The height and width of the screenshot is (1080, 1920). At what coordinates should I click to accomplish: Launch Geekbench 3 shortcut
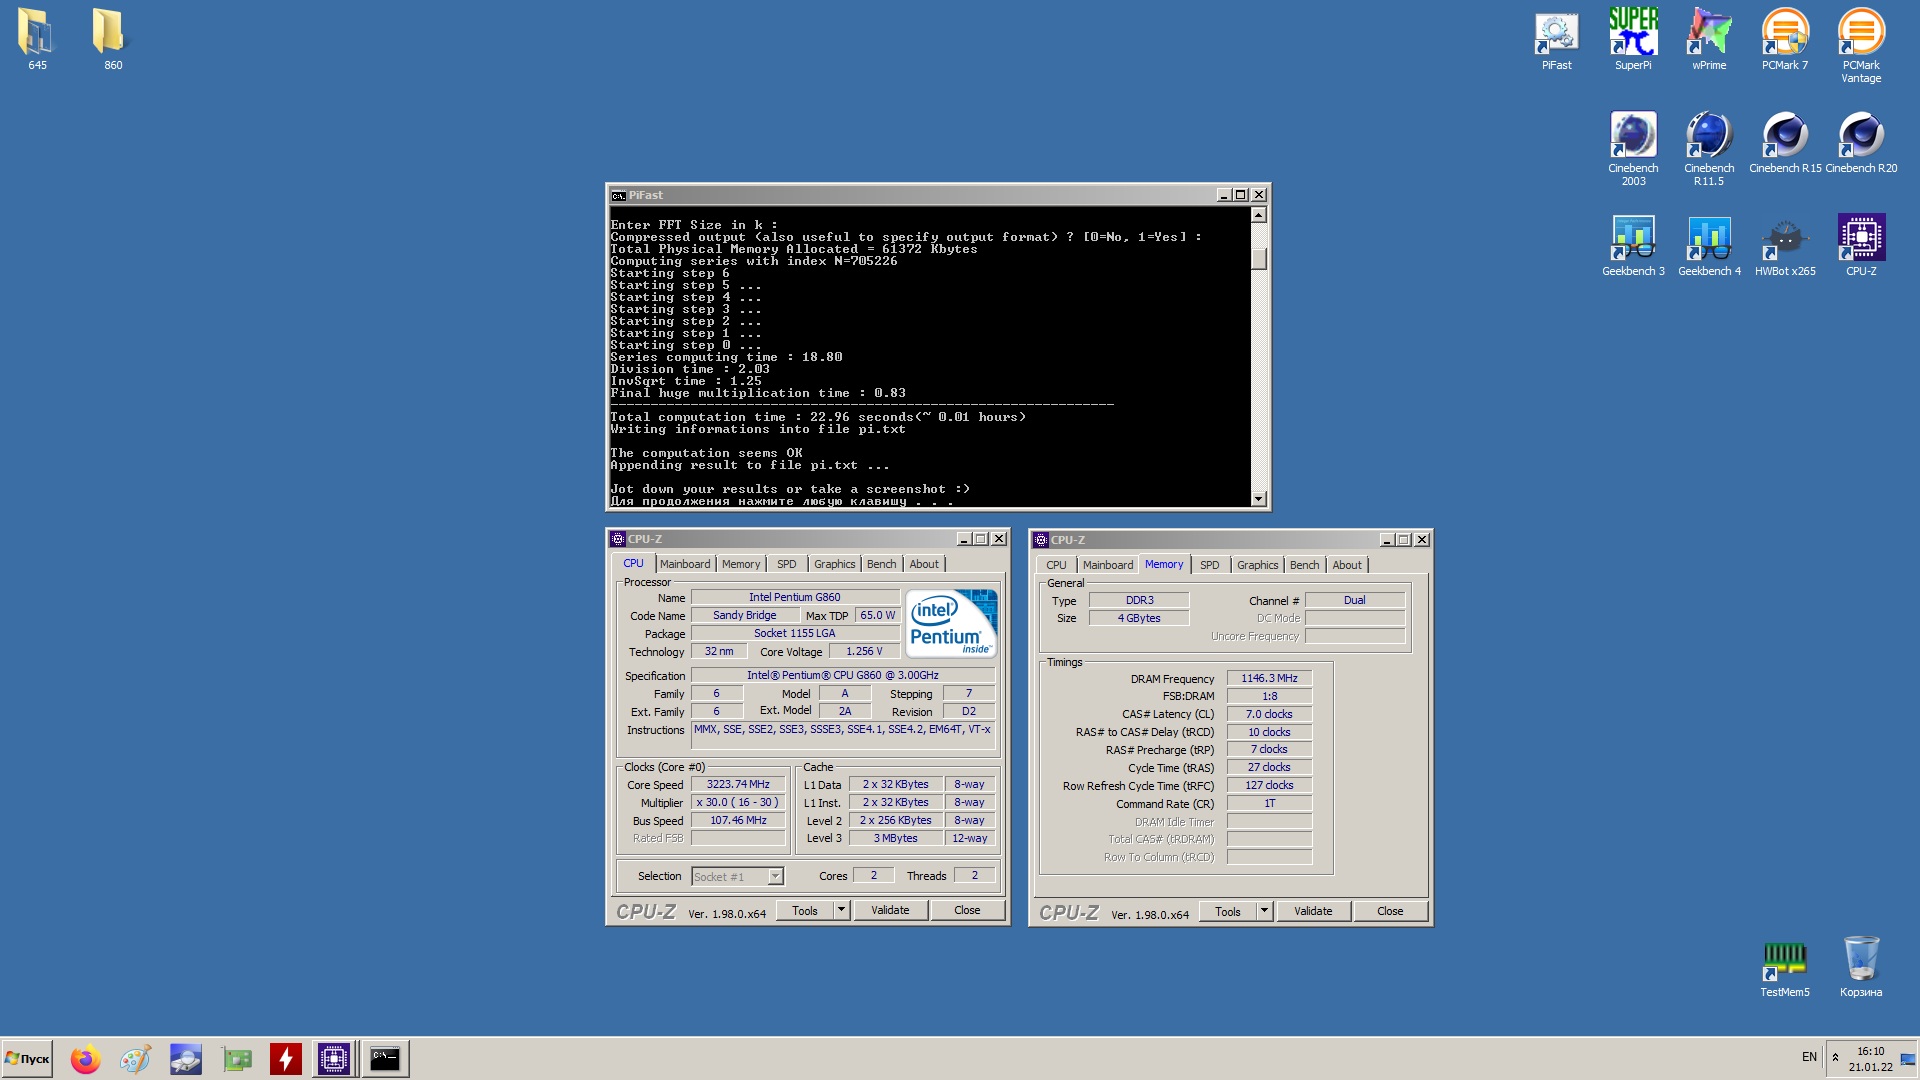click(x=1633, y=246)
